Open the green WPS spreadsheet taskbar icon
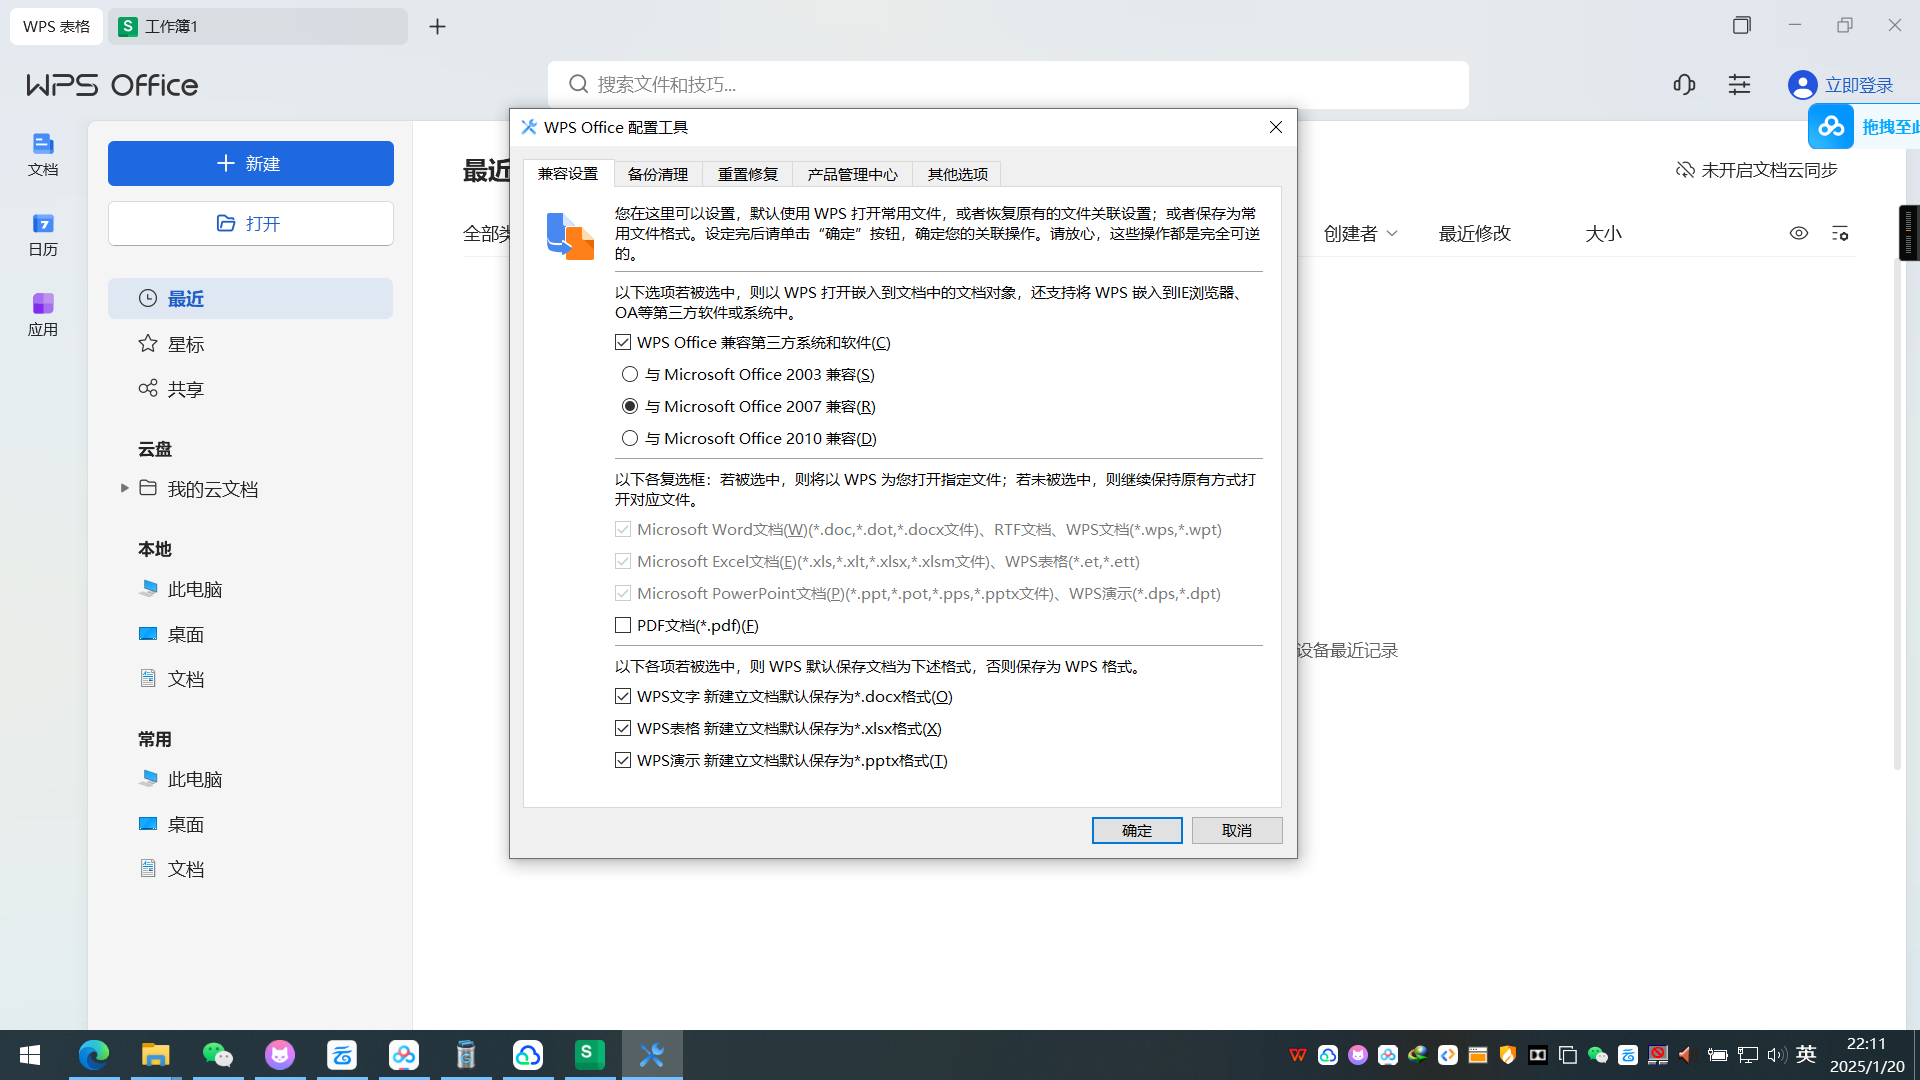The image size is (1920, 1080). click(590, 1055)
